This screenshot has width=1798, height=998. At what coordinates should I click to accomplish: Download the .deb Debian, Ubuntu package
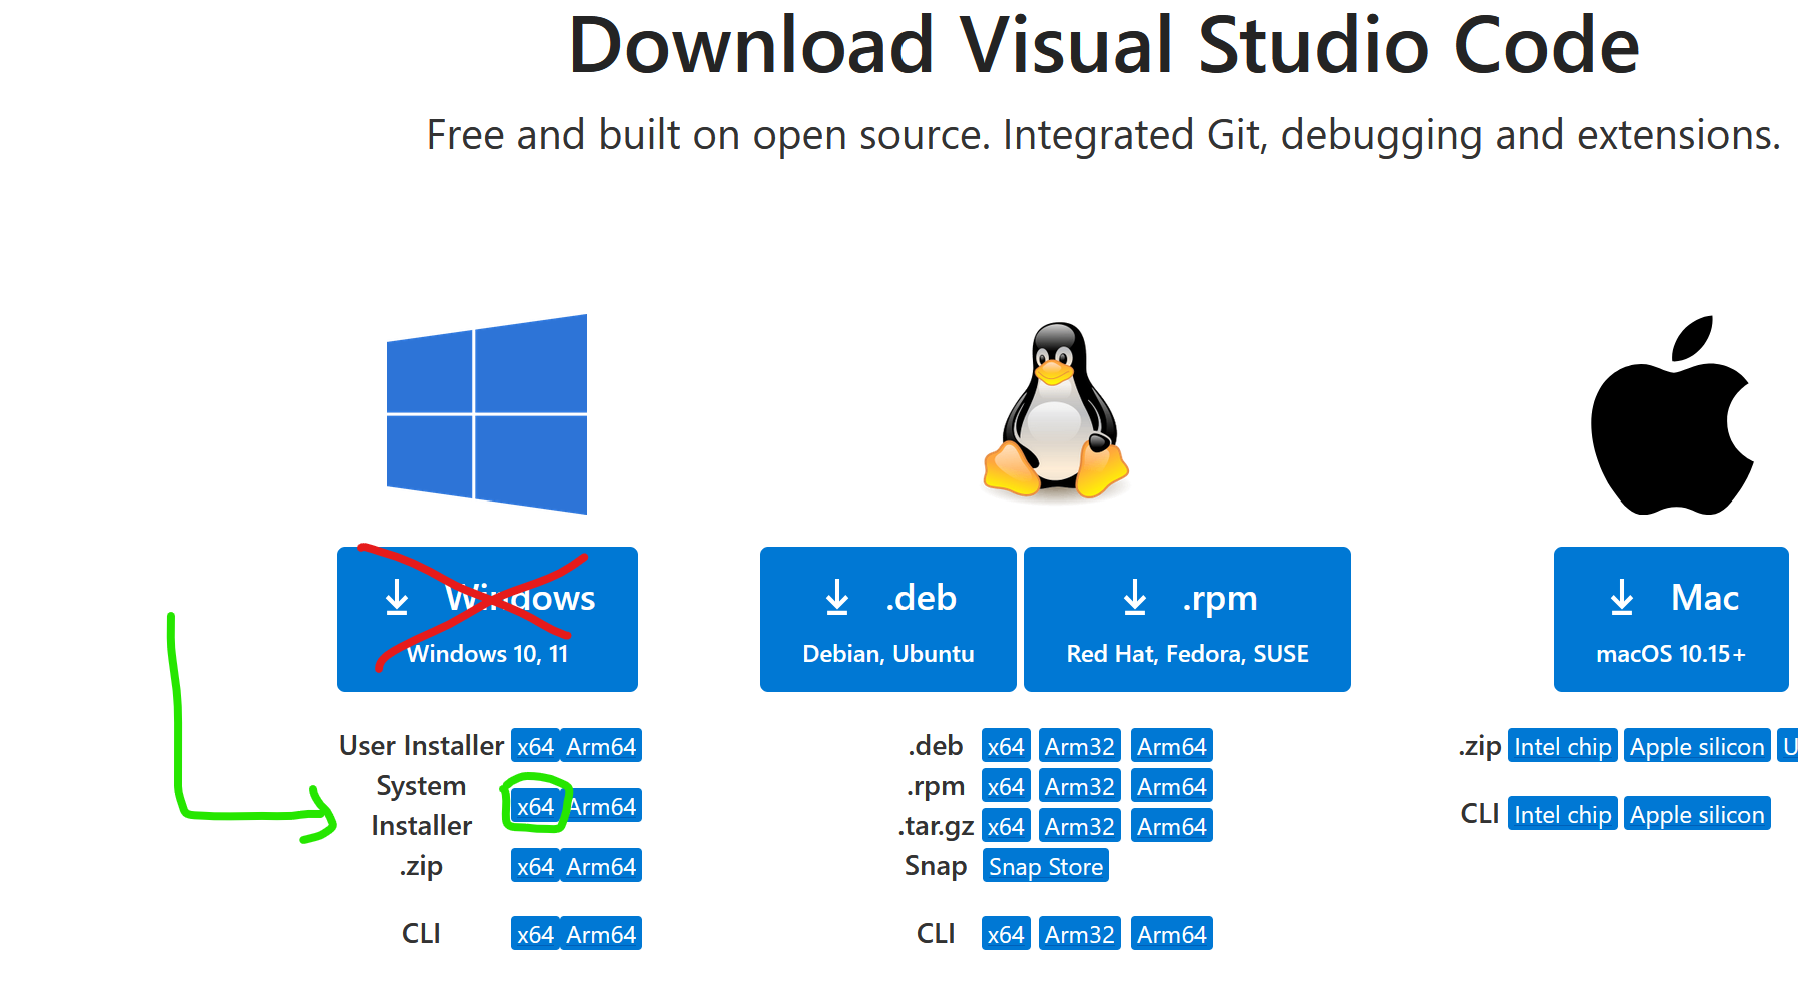(x=888, y=619)
